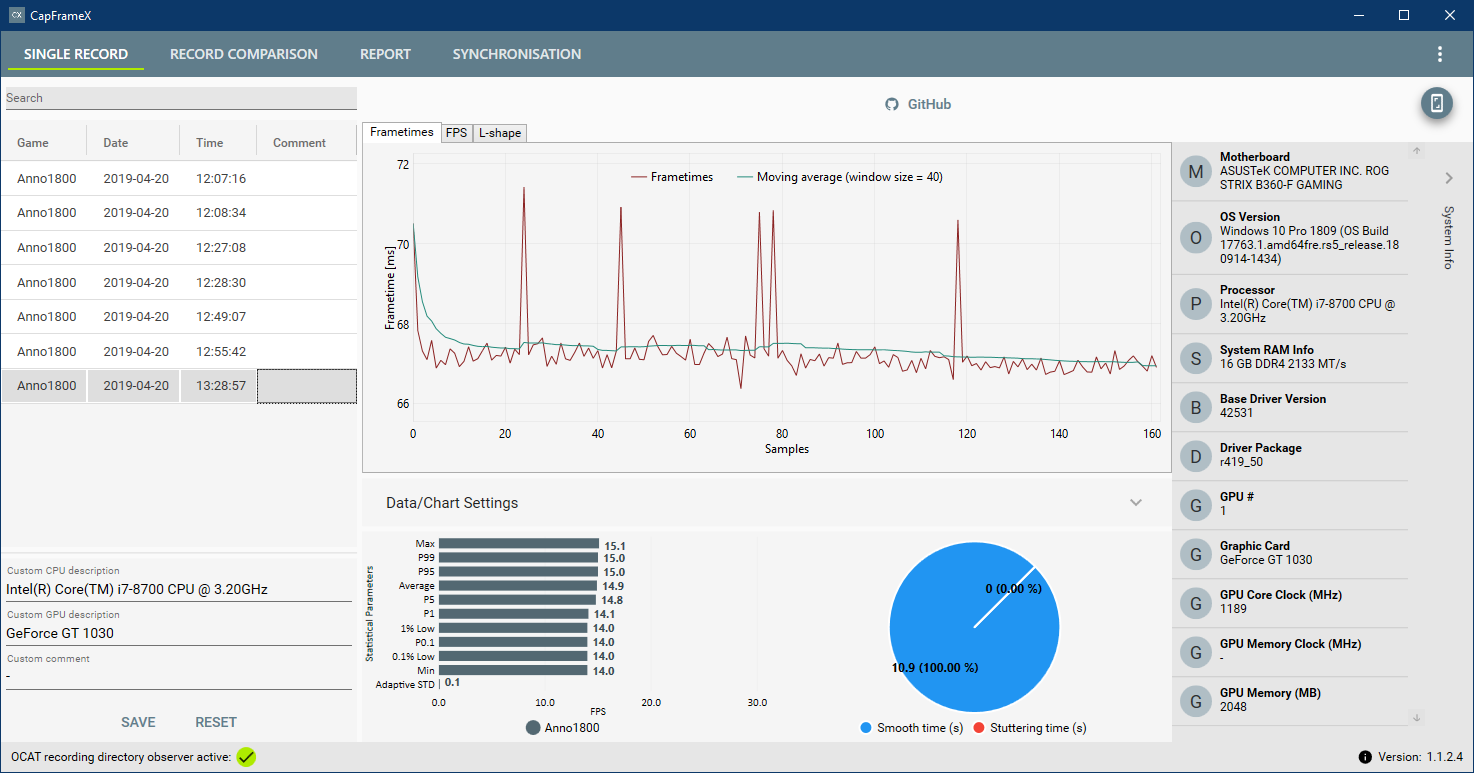This screenshot has height=773, width=1474.
Task: Click the Processor 'P' avatar icon
Action: coord(1196,304)
